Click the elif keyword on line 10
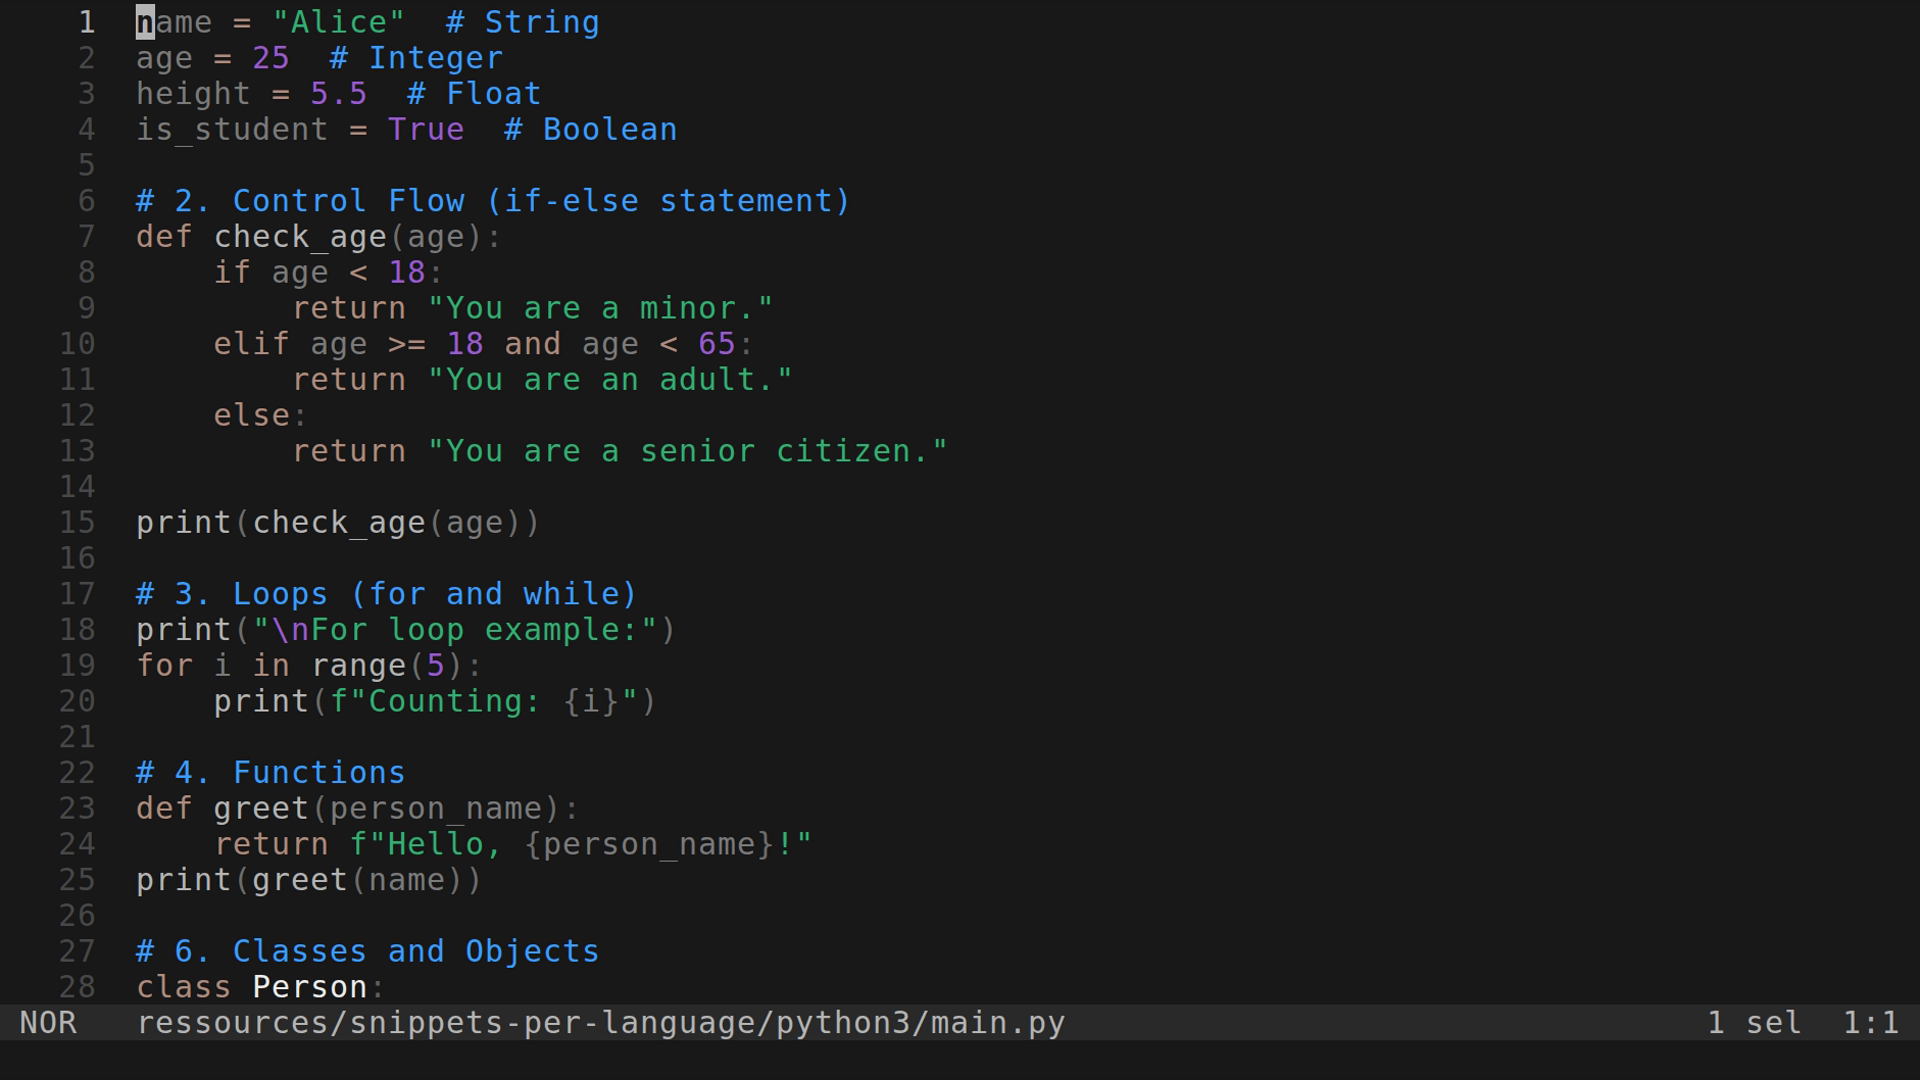Screen dimensions: 1920x1080 [x=250, y=343]
